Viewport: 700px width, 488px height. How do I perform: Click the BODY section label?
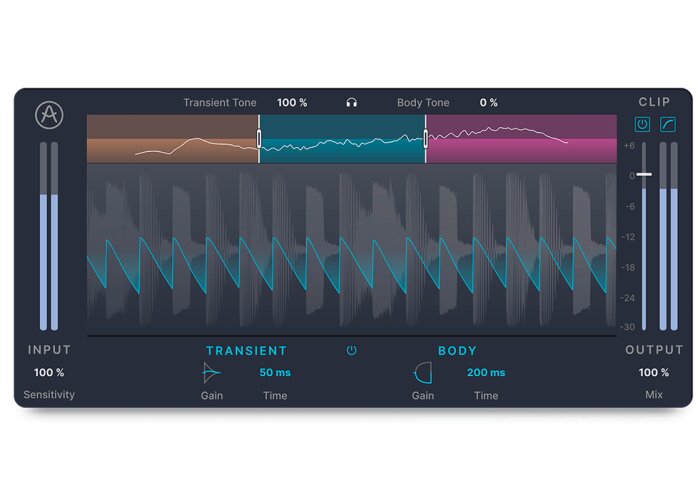click(457, 351)
